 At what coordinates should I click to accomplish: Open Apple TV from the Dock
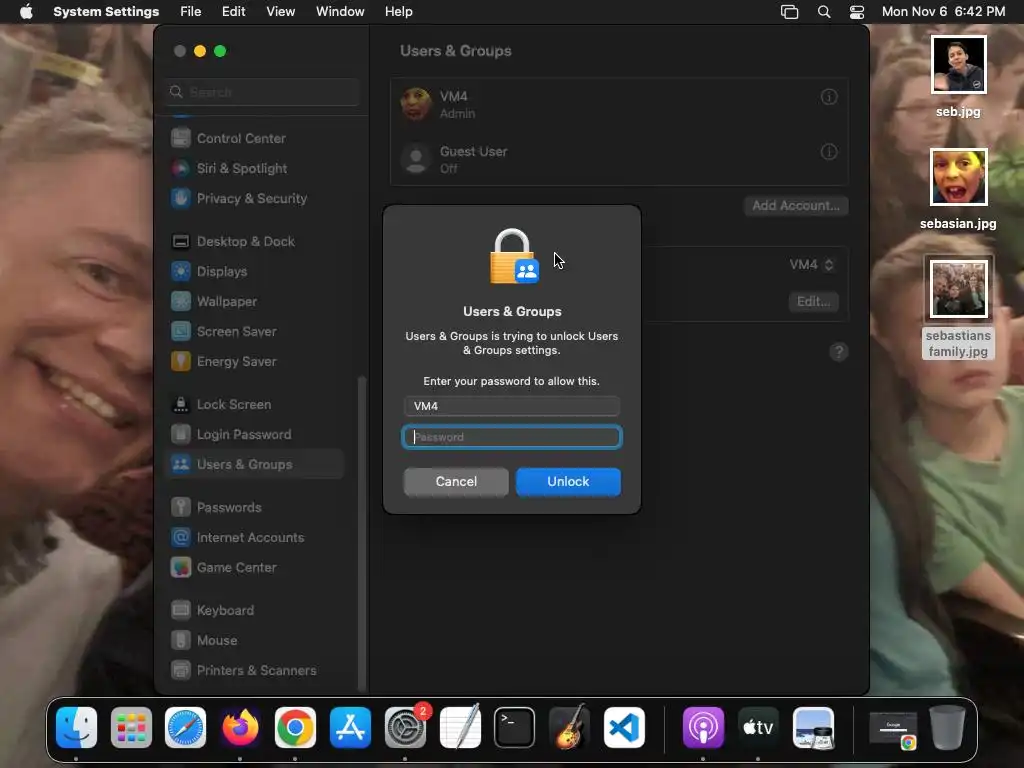point(758,728)
